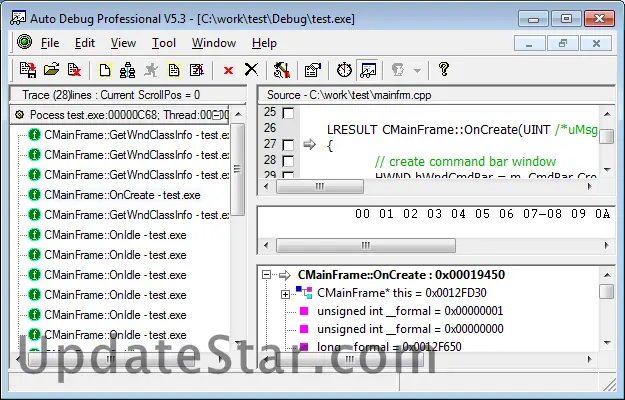The image size is (625, 400).
Task: Minimize the inner document window
Action: coord(530,43)
